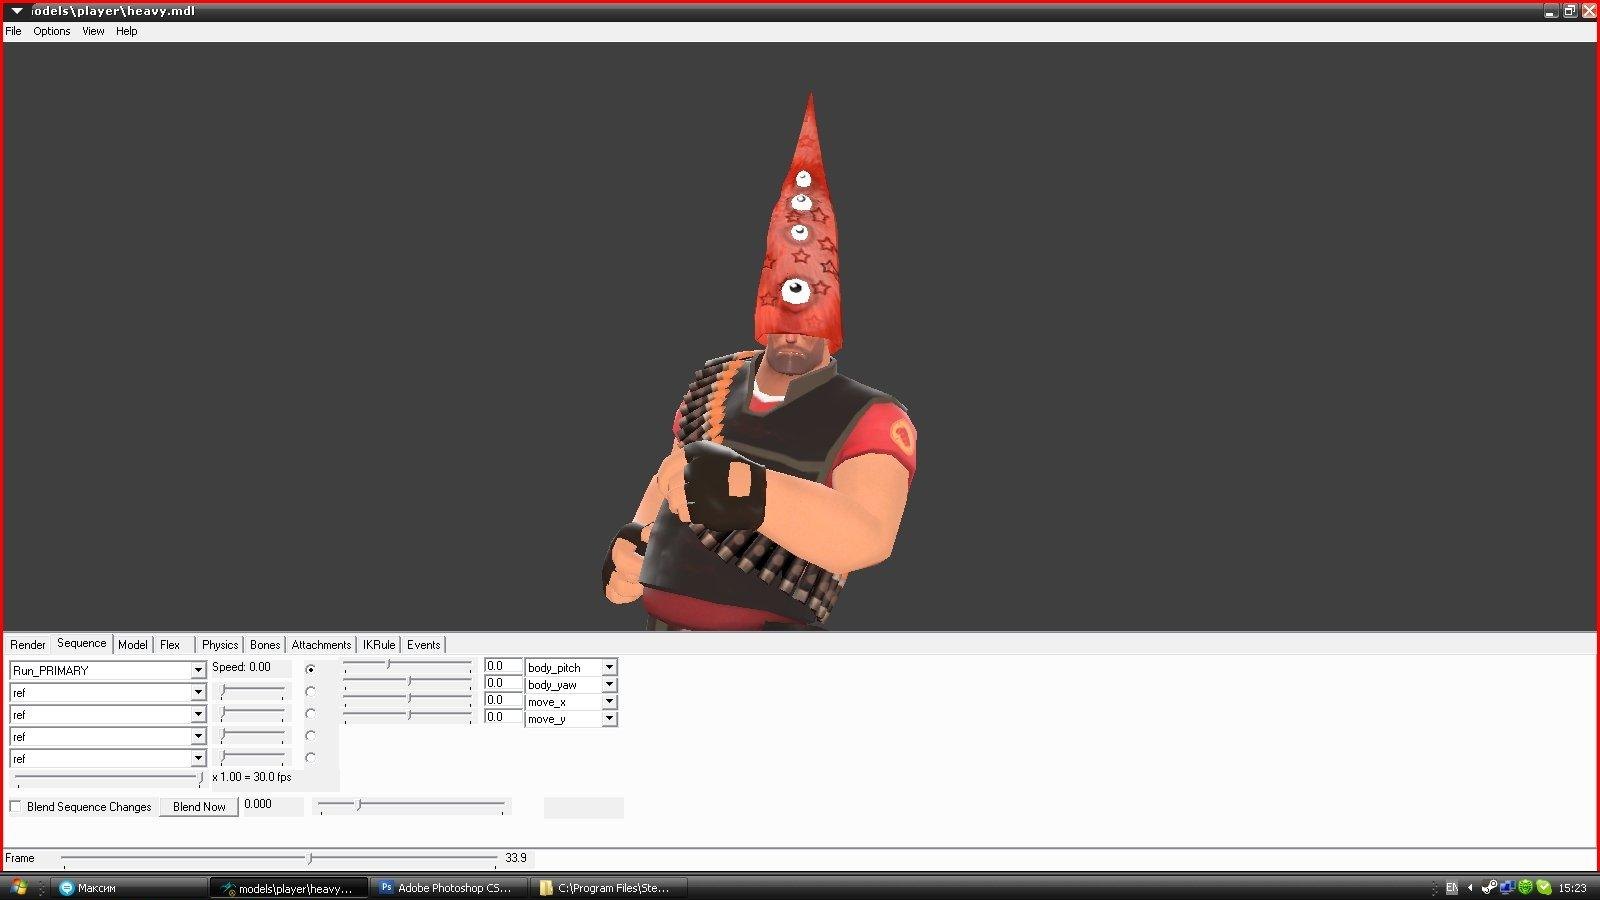This screenshot has height=900, width=1600.
Task: Expand the Run_PRIMARY sequence dropdown
Action: click(x=198, y=671)
